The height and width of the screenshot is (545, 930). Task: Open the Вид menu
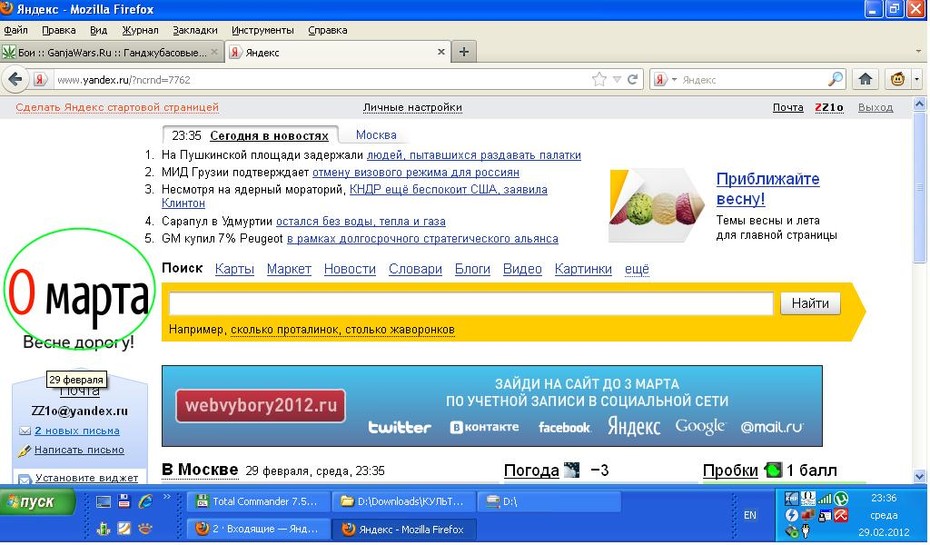[x=98, y=30]
